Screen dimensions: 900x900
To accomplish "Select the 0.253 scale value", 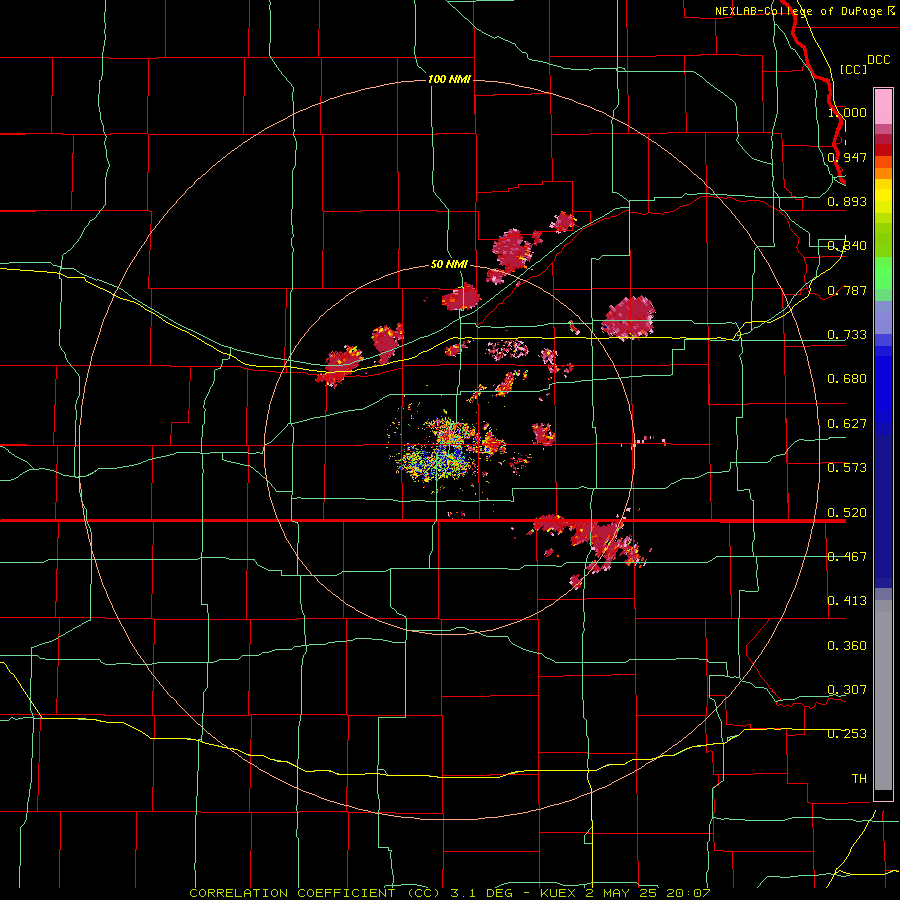I will point(847,734).
